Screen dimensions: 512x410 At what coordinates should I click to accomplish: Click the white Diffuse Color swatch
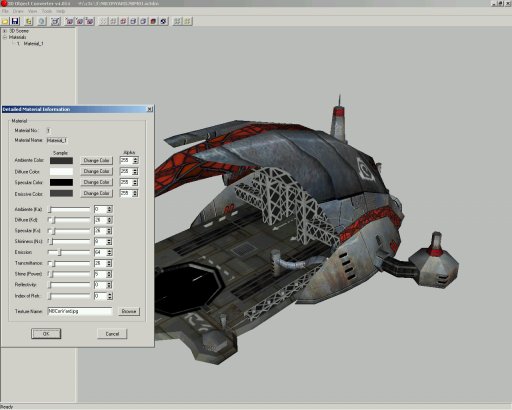click(61, 172)
